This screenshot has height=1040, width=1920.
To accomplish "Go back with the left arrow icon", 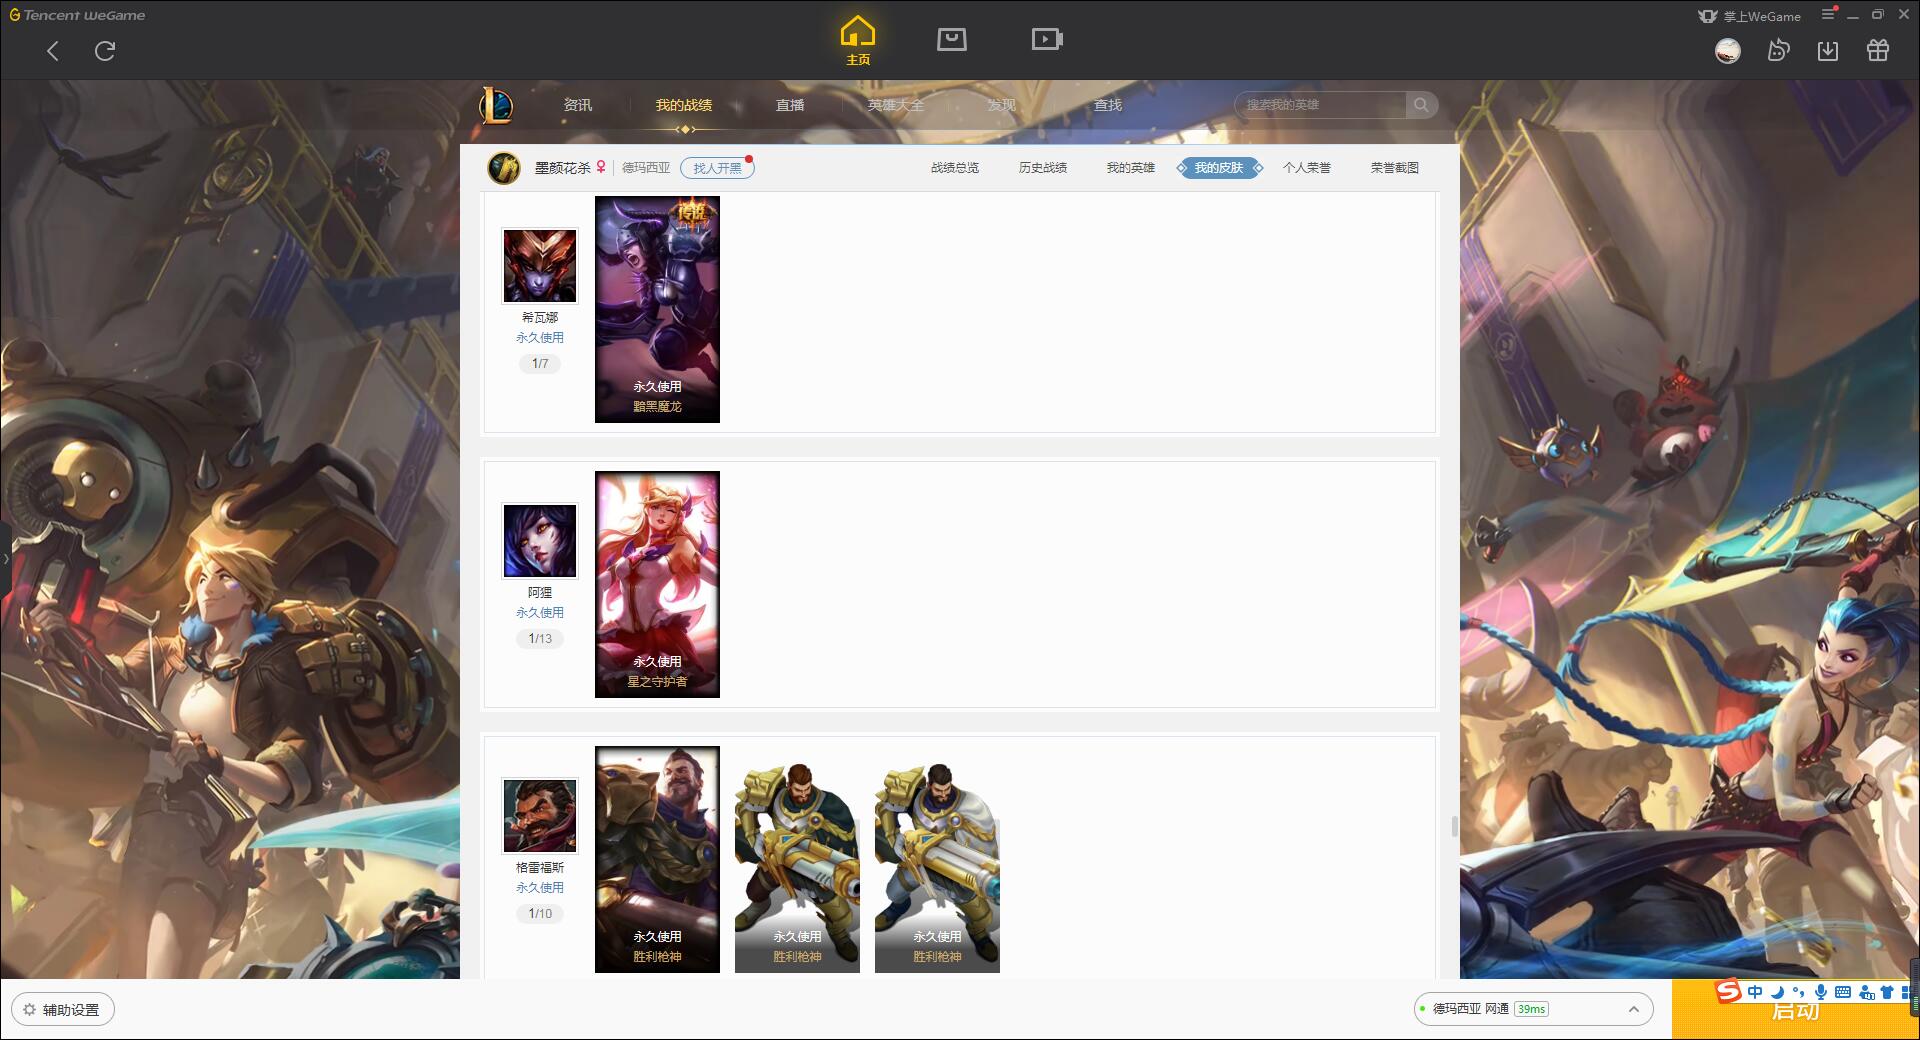I will 53,51.
